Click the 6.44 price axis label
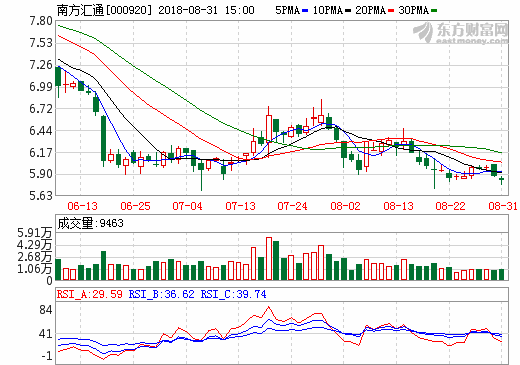The height and width of the screenshot is (365, 520). coord(41,131)
